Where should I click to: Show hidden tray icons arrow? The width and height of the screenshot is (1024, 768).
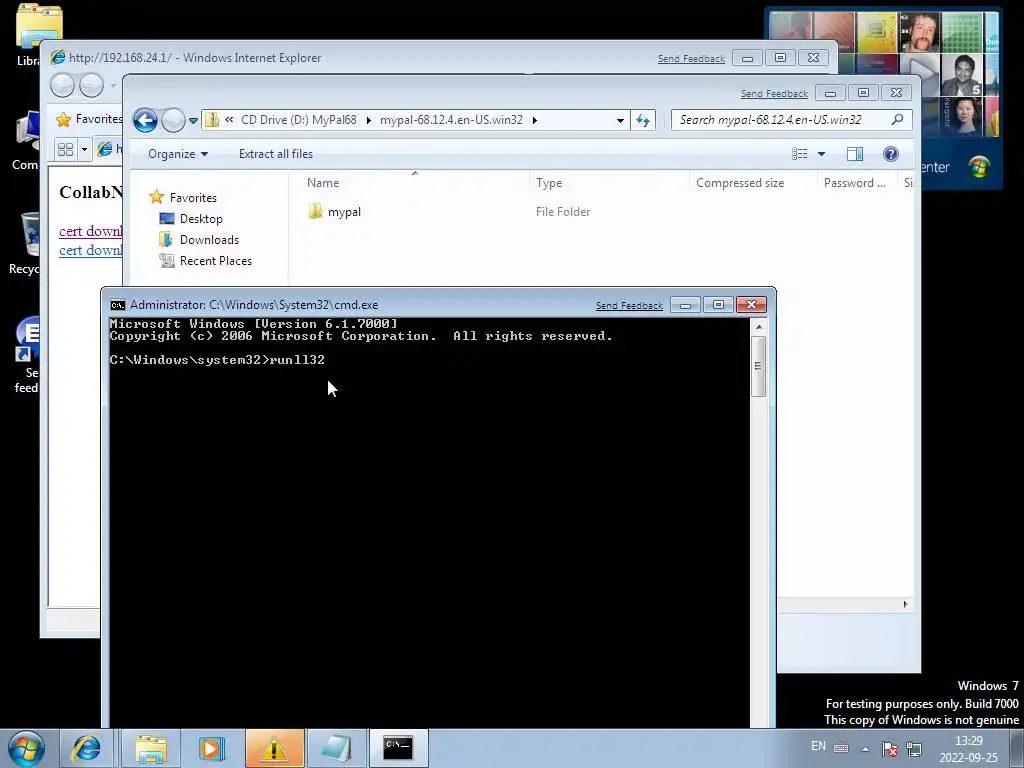point(865,749)
